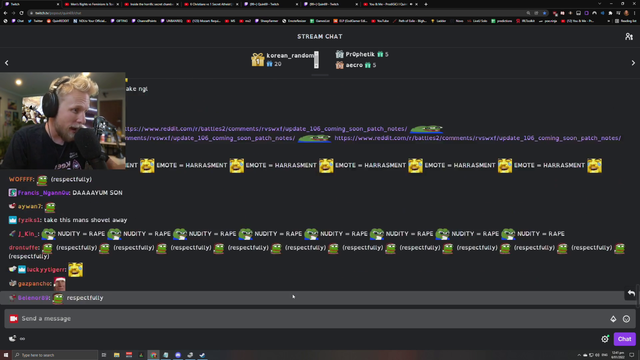Open the community users list icon
The height and width of the screenshot is (360, 640).
point(629,36)
